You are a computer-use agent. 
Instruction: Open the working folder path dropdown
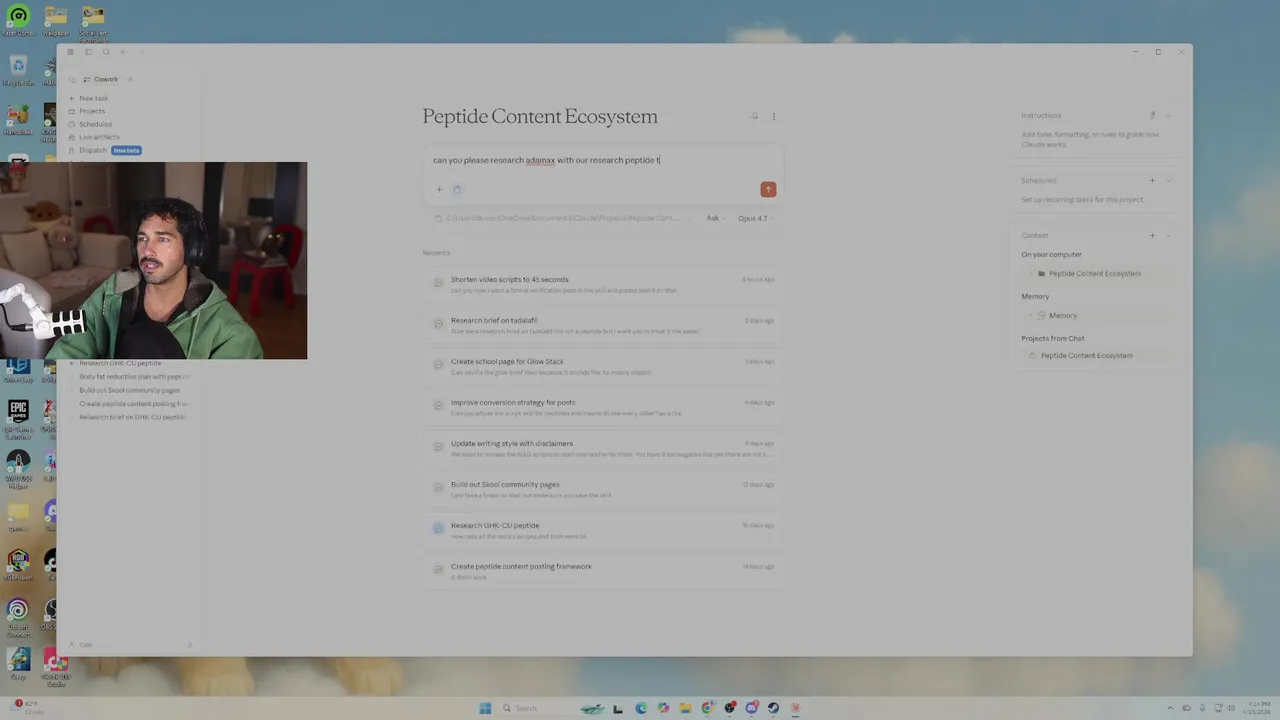[561, 218]
